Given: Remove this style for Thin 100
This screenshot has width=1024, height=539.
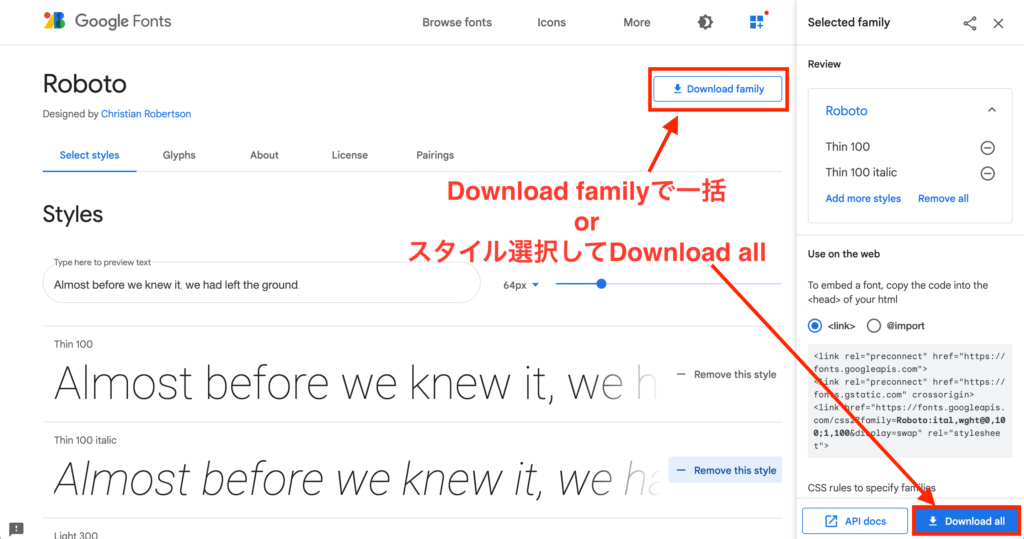Looking at the screenshot, I should pyautogui.click(x=726, y=374).
